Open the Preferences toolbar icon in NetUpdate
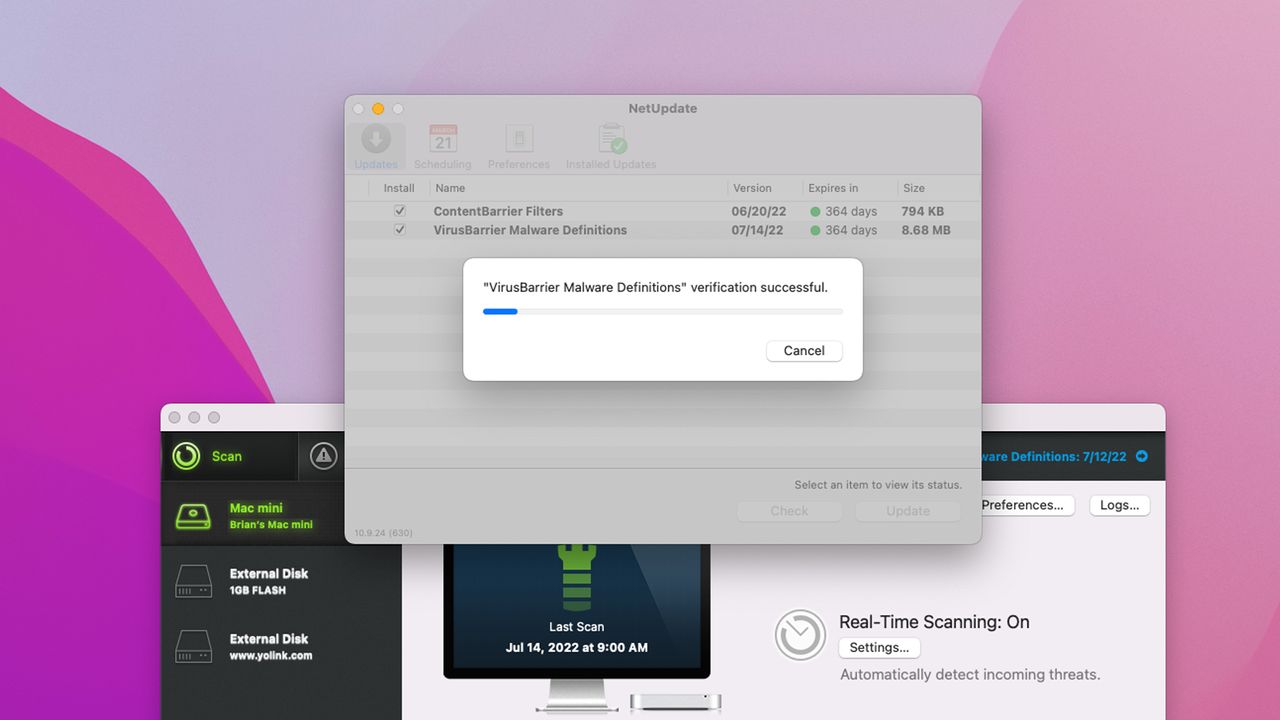Image resolution: width=1280 pixels, height=720 pixels. coord(519,146)
